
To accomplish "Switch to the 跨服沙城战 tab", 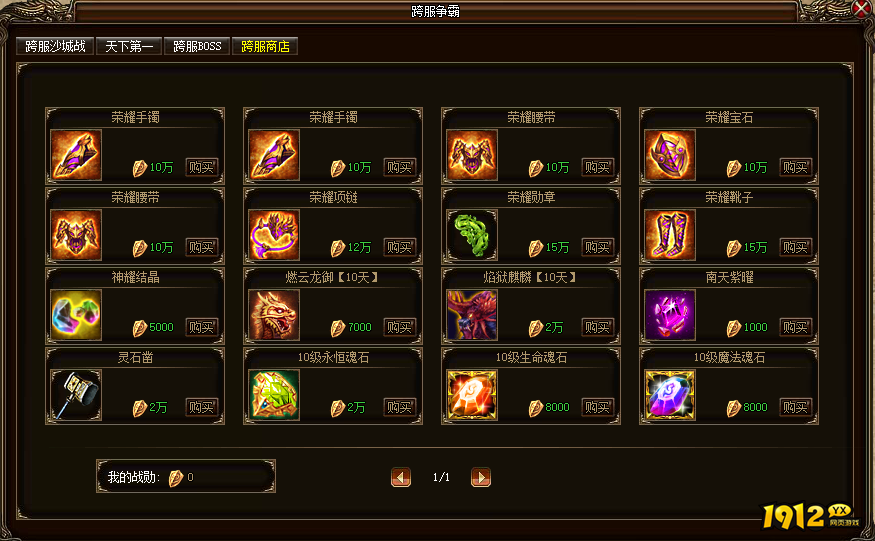I will pos(55,46).
